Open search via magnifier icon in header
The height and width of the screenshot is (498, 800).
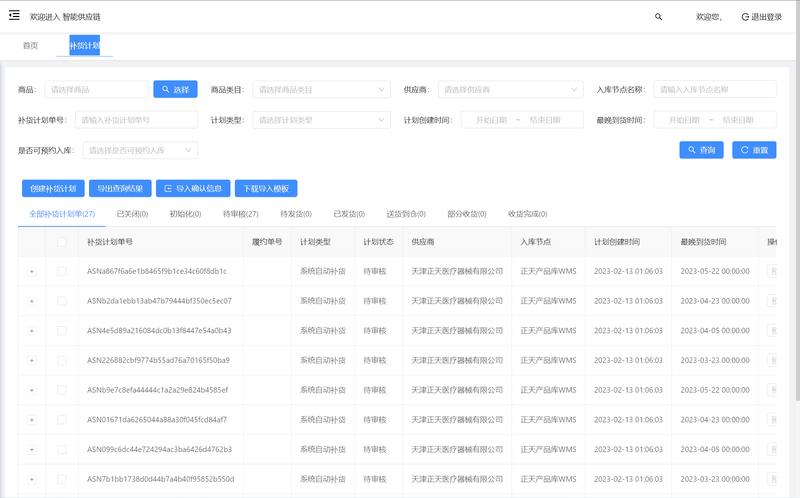pos(658,17)
